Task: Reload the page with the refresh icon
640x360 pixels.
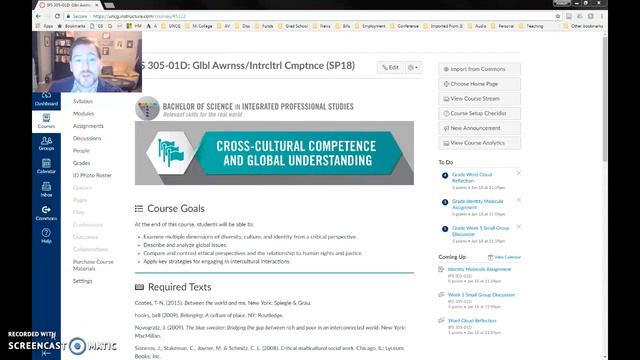Action: click(x=57, y=16)
